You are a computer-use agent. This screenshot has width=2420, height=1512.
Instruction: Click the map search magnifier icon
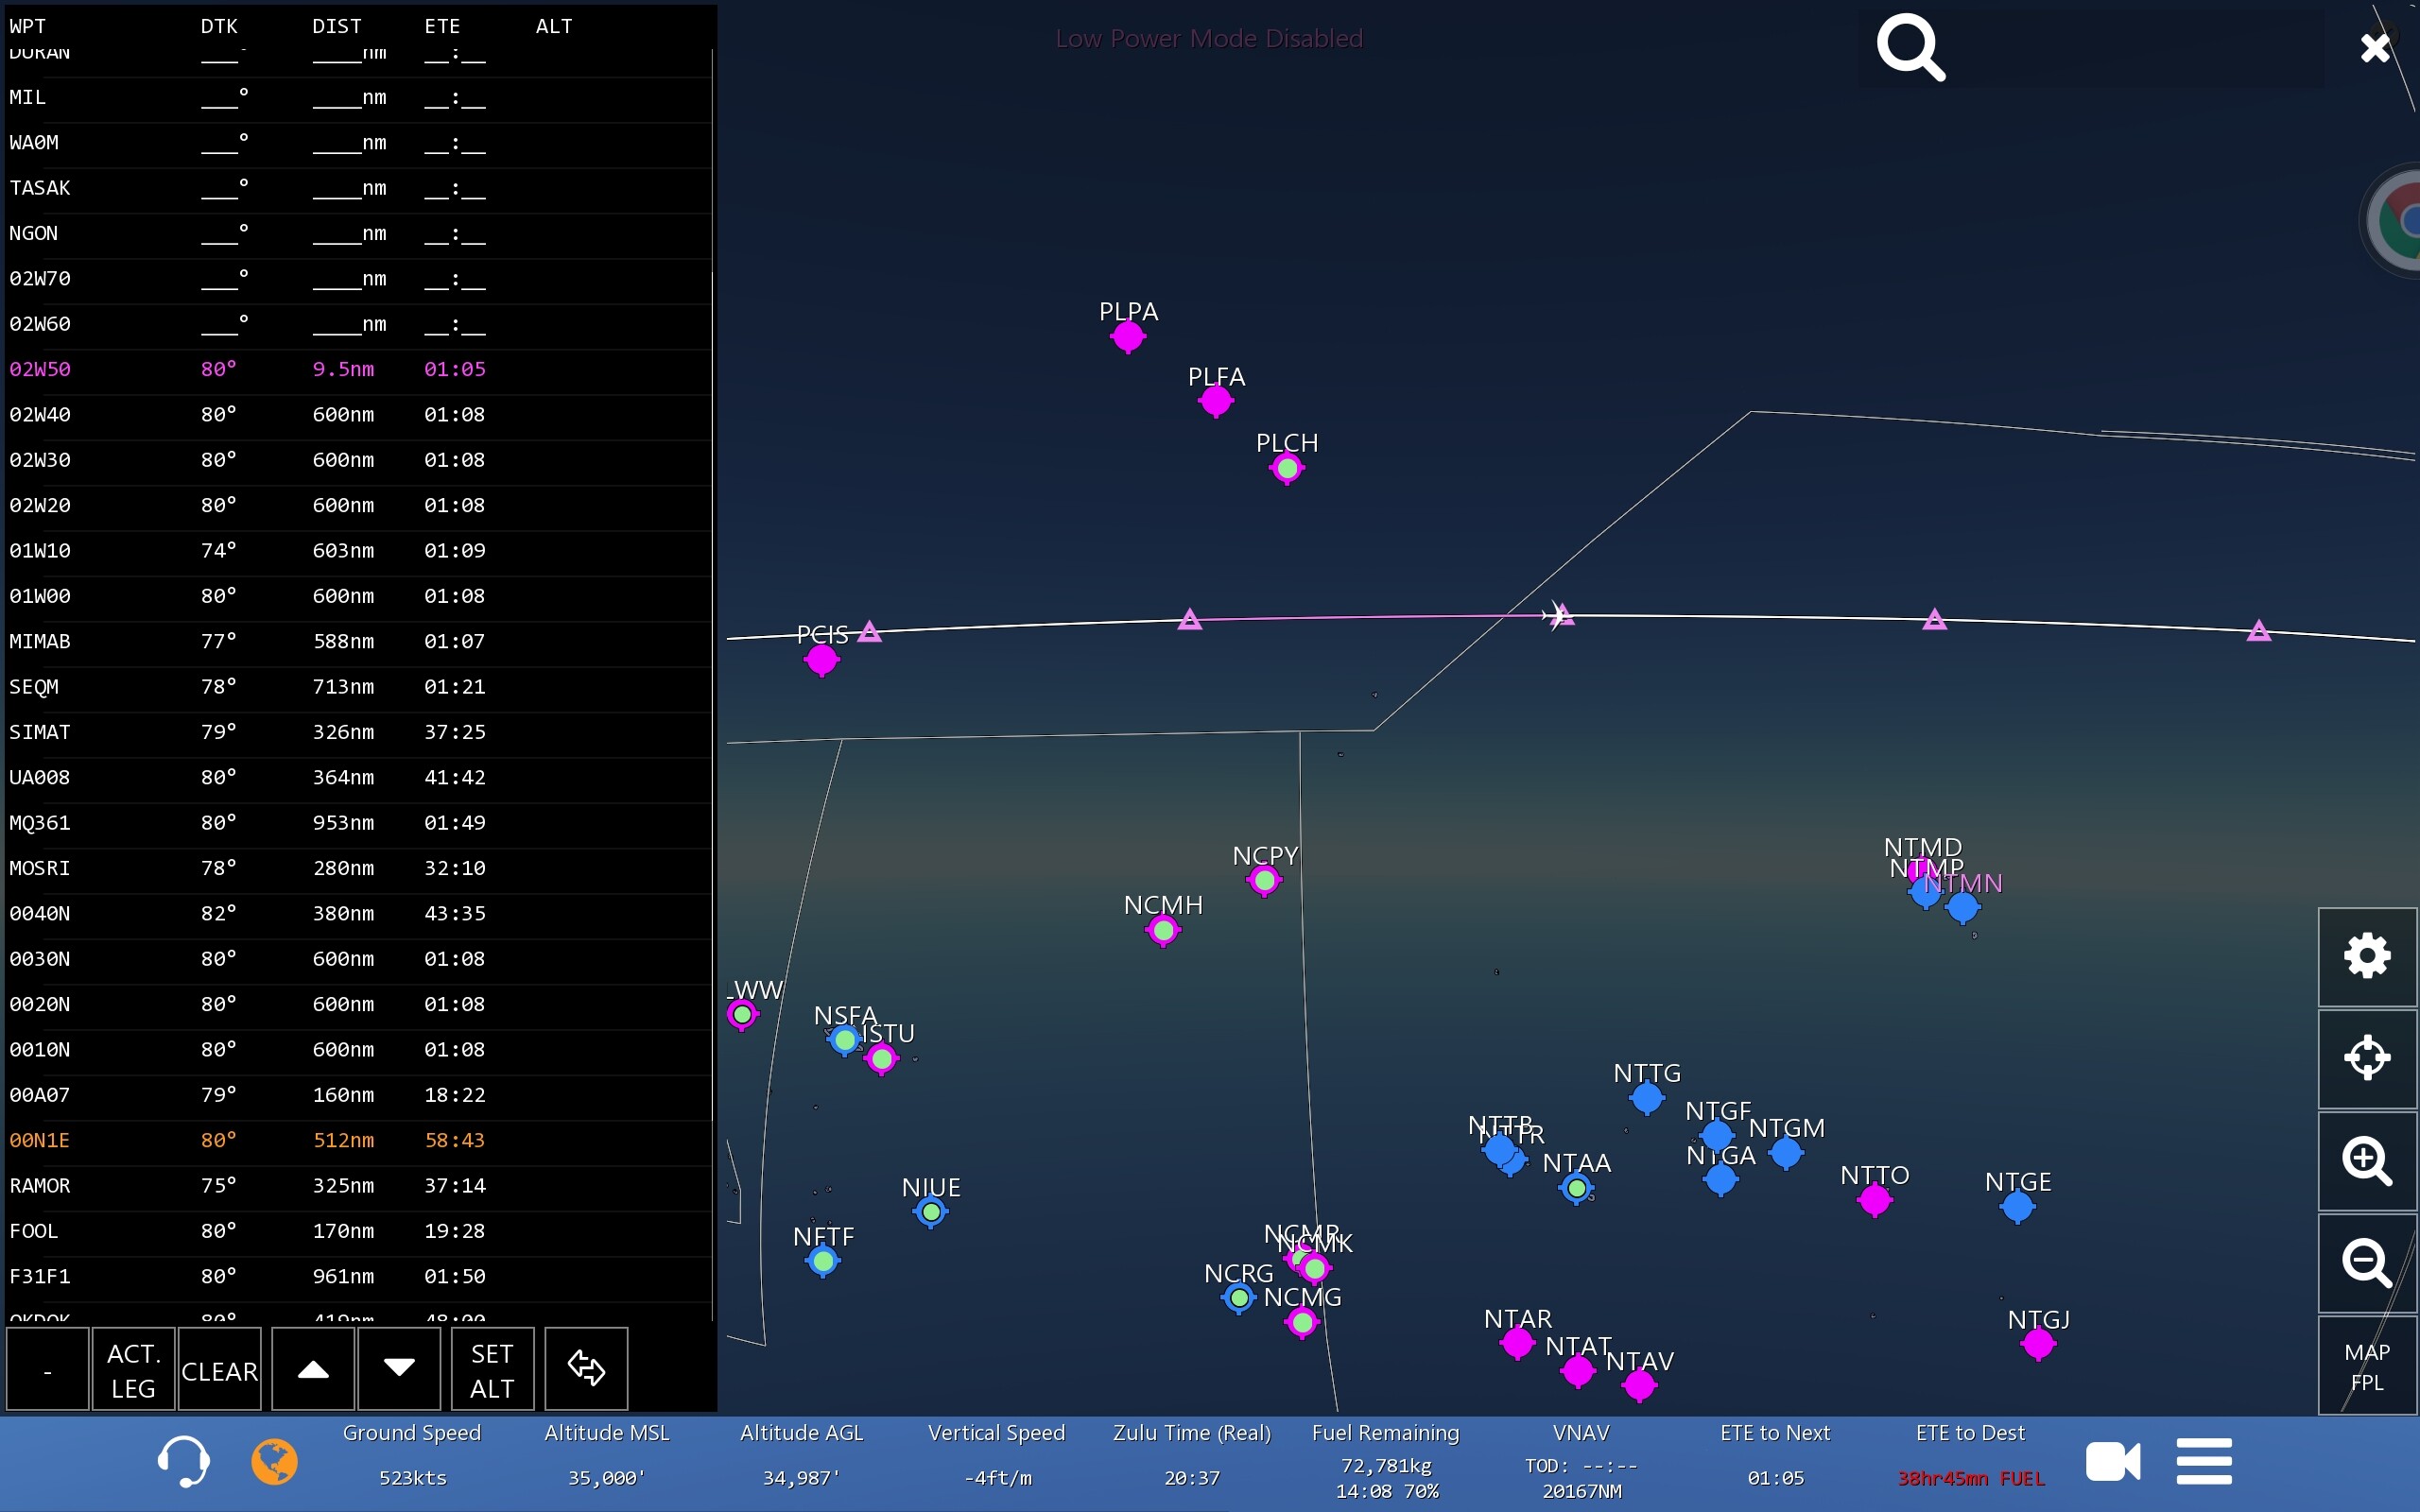(1910, 47)
